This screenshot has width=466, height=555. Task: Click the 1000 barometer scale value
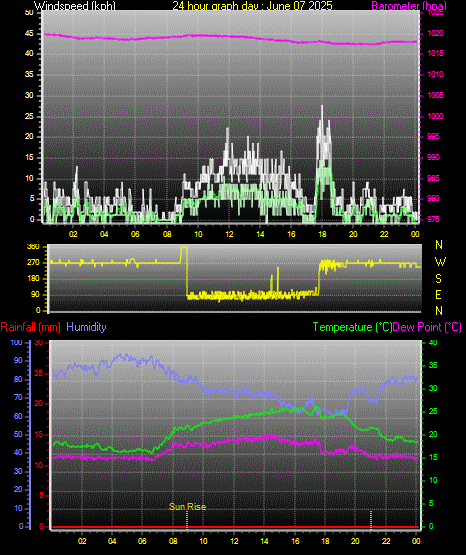(436, 116)
